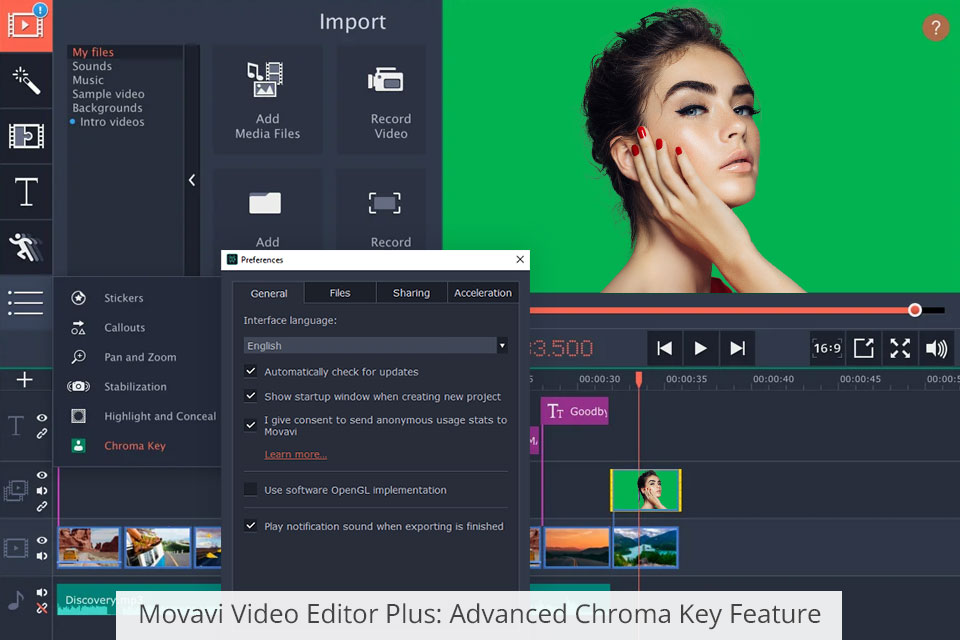This screenshot has width=960, height=640.
Task: Open the Titles text tab
Action: (x=26, y=192)
